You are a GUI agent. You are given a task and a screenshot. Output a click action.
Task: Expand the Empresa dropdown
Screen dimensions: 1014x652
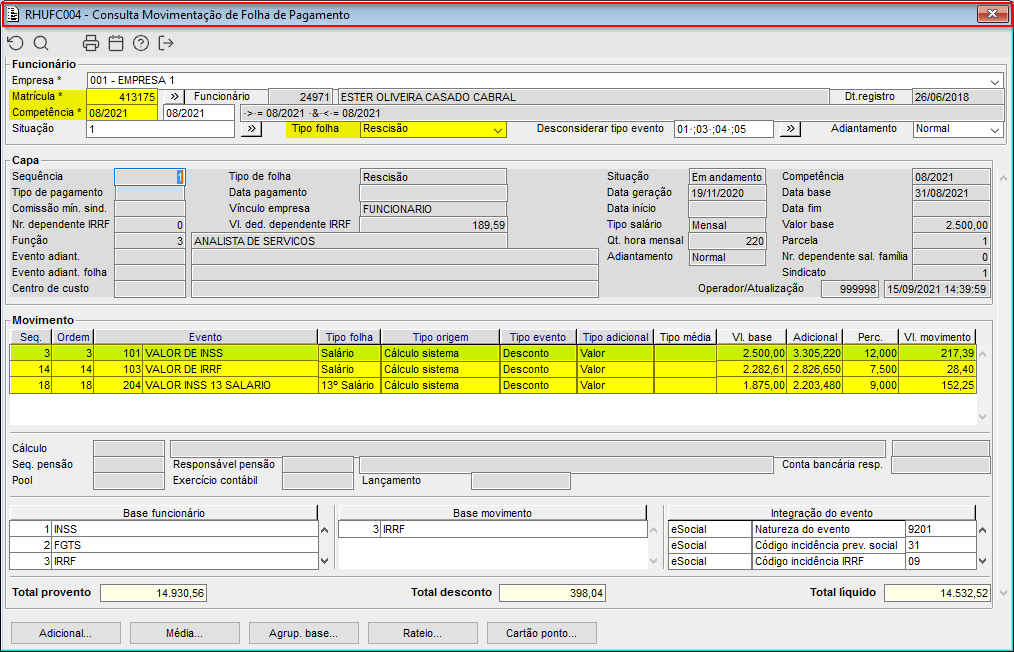(995, 81)
